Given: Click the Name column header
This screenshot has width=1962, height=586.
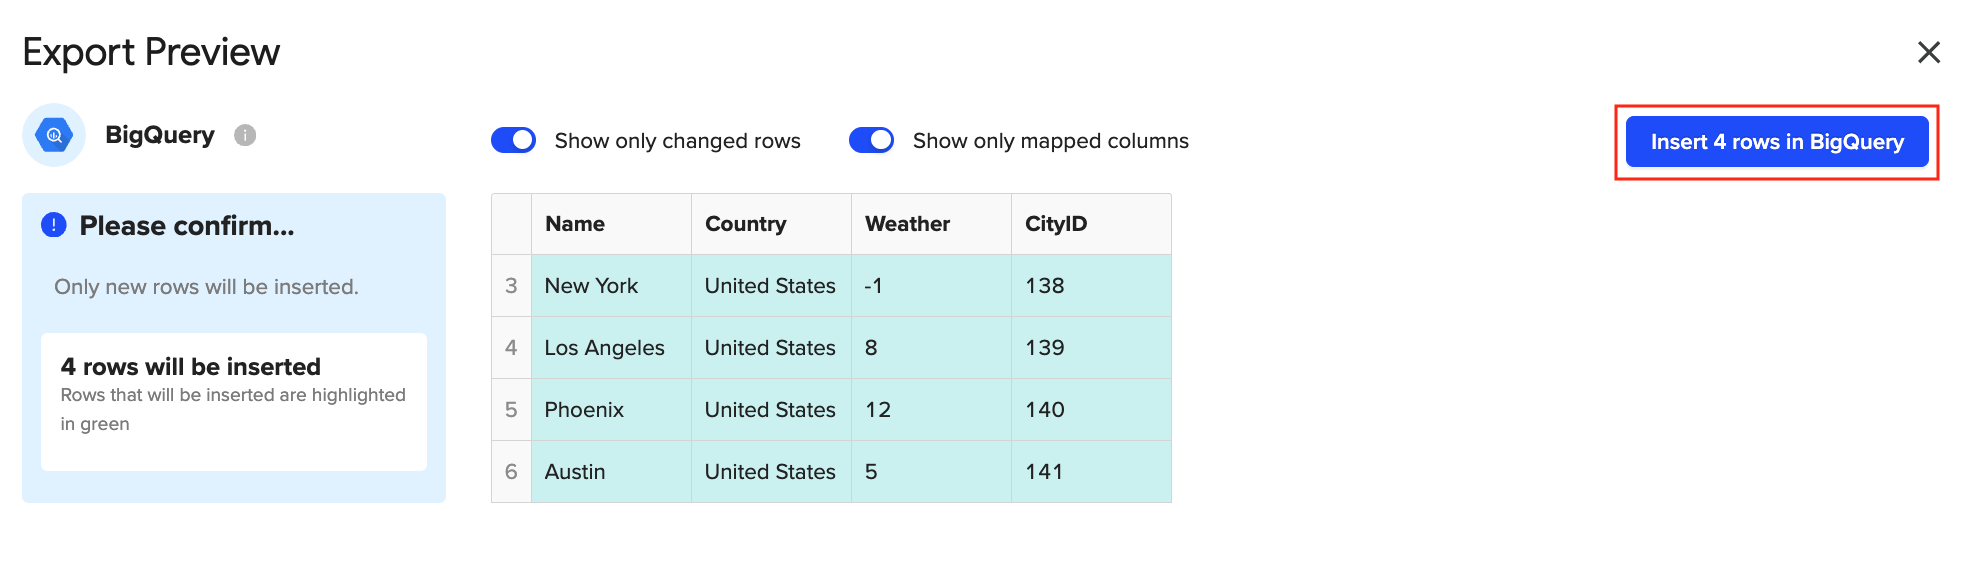Looking at the screenshot, I should [610, 224].
